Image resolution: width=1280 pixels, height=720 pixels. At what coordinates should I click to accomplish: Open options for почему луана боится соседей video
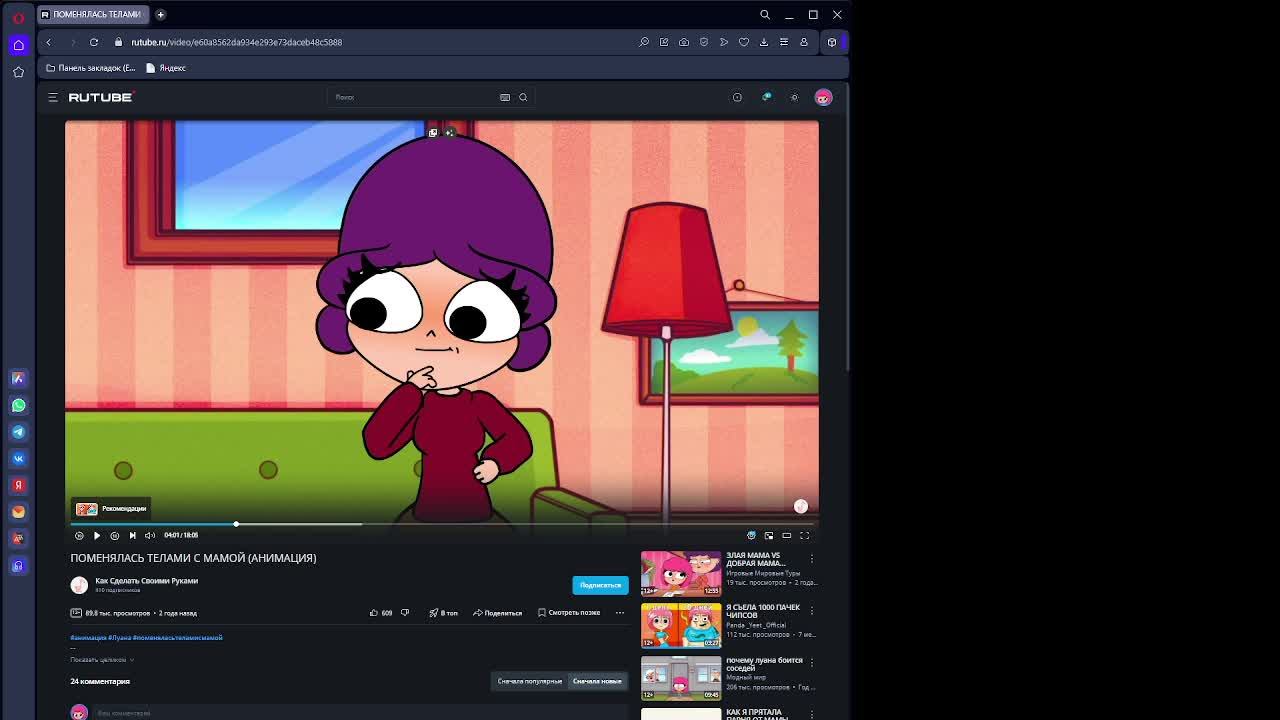(812, 662)
